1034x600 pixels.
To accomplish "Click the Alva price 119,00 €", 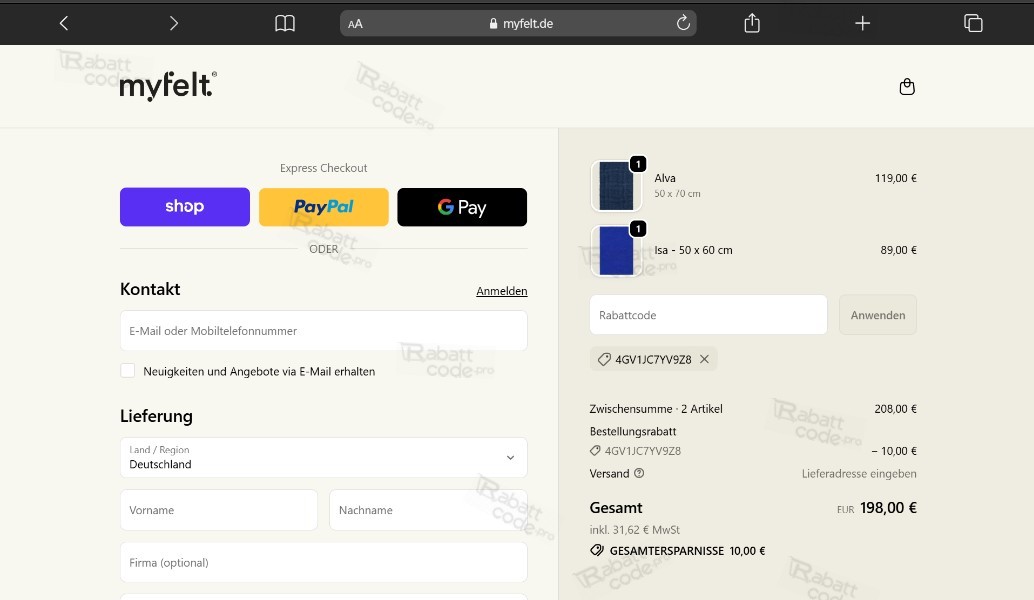I will tap(896, 178).
